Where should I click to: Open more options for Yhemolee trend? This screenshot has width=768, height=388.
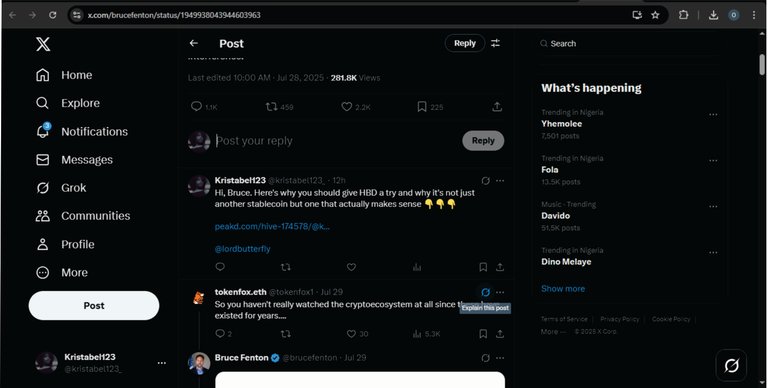pyautogui.click(x=713, y=115)
